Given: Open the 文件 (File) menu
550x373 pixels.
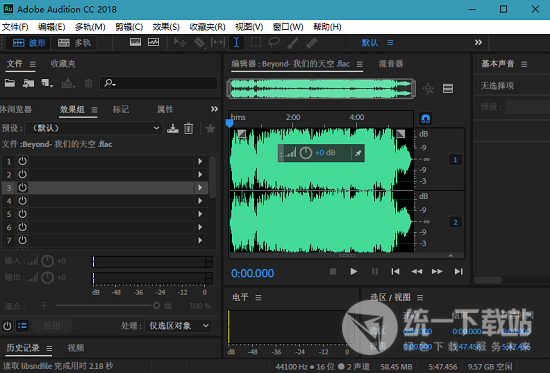Looking at the screenshot, I should (x=15, y=27).
